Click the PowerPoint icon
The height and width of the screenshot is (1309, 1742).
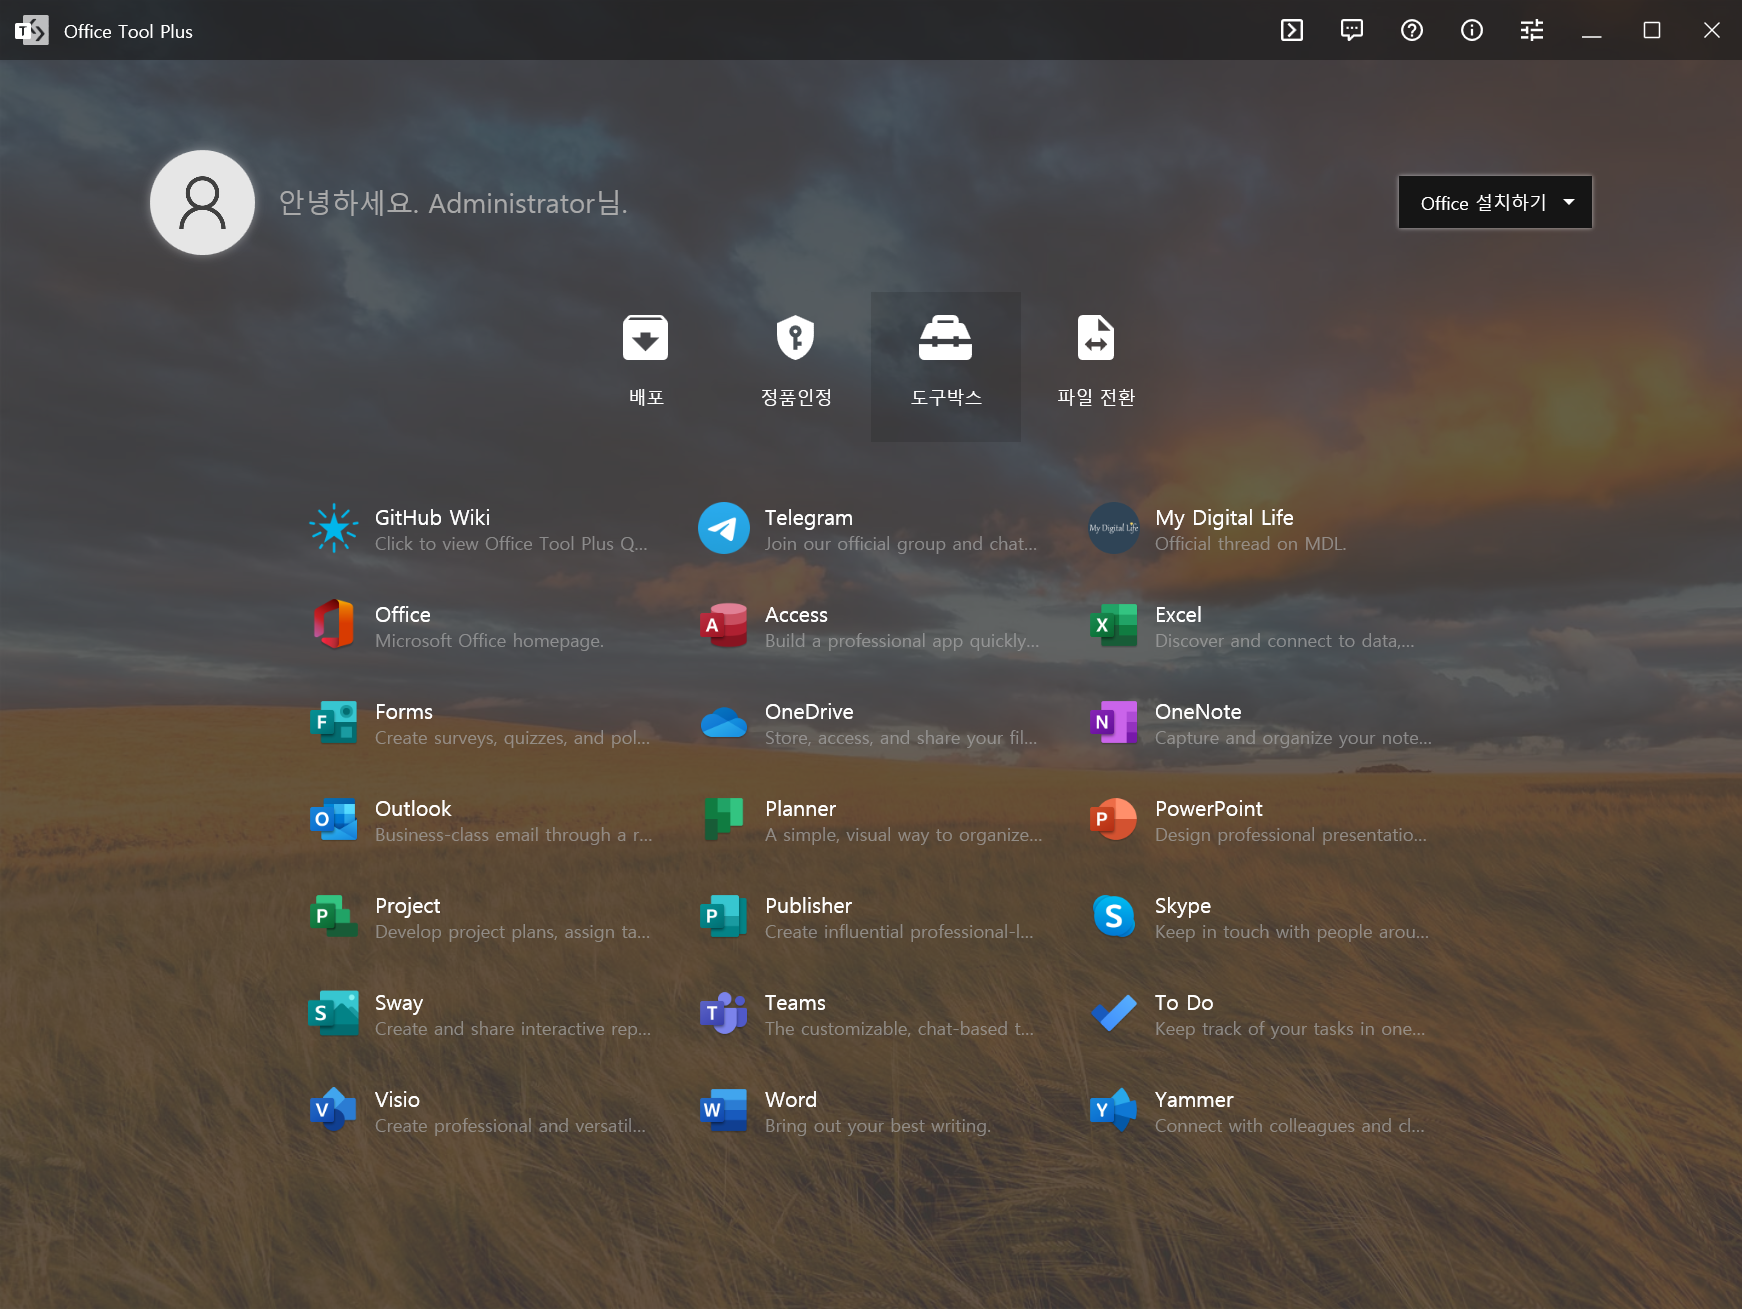pyautogui.click(x=1114, y=819)
